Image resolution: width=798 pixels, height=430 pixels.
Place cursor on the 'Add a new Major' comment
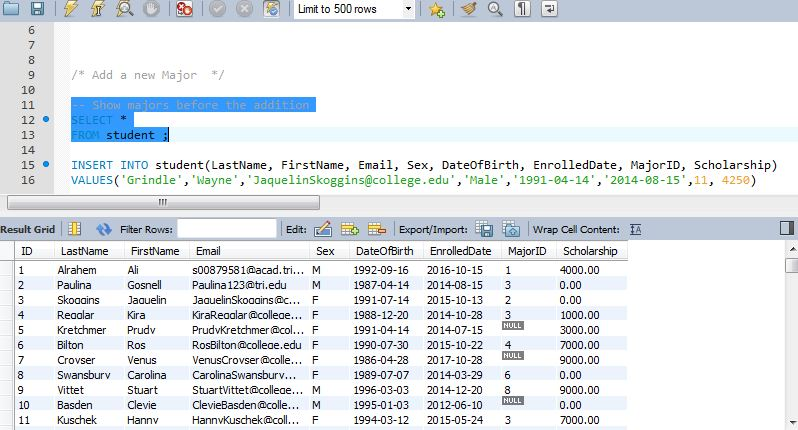pos(148,75)
